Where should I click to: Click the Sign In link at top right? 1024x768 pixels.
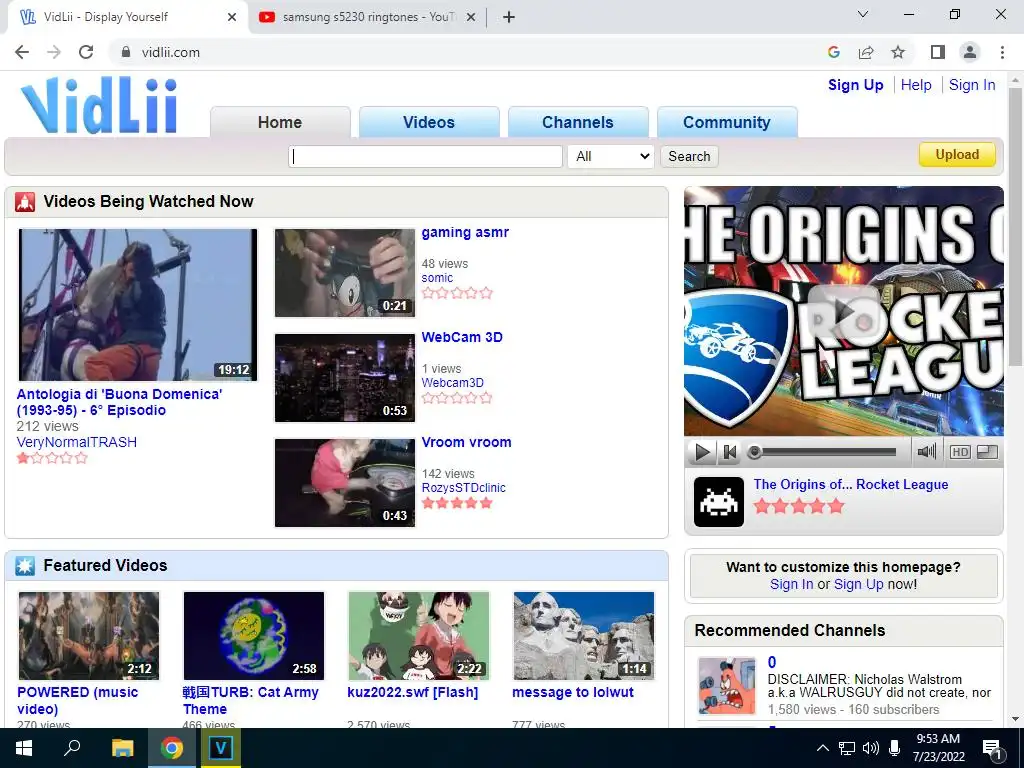coord(972,85)
